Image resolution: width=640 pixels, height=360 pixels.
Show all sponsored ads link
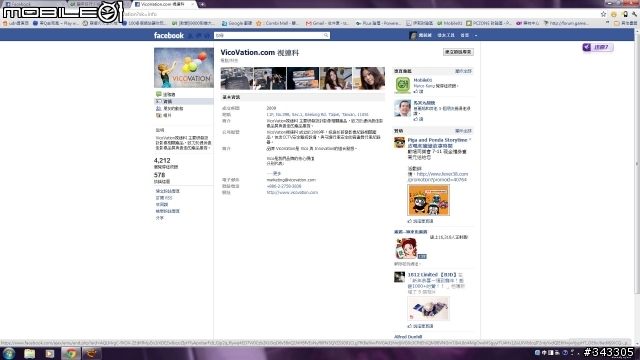coord(463,131)
